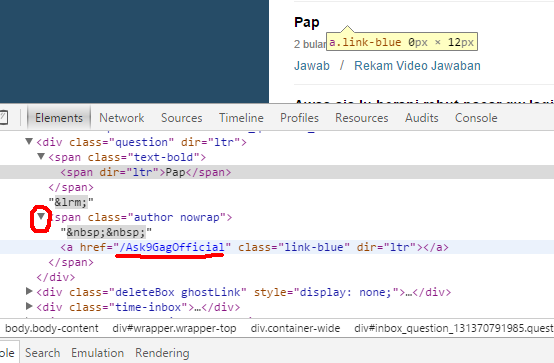
Task: Click the Jawab link
Action: 312,66
